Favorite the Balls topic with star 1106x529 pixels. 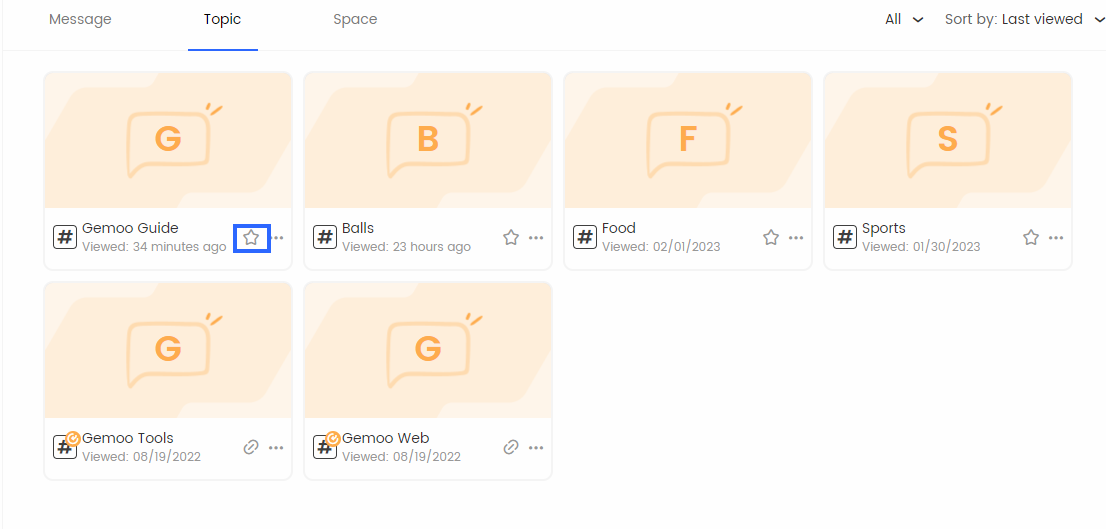pyautogui.click(x=511, y=238)
